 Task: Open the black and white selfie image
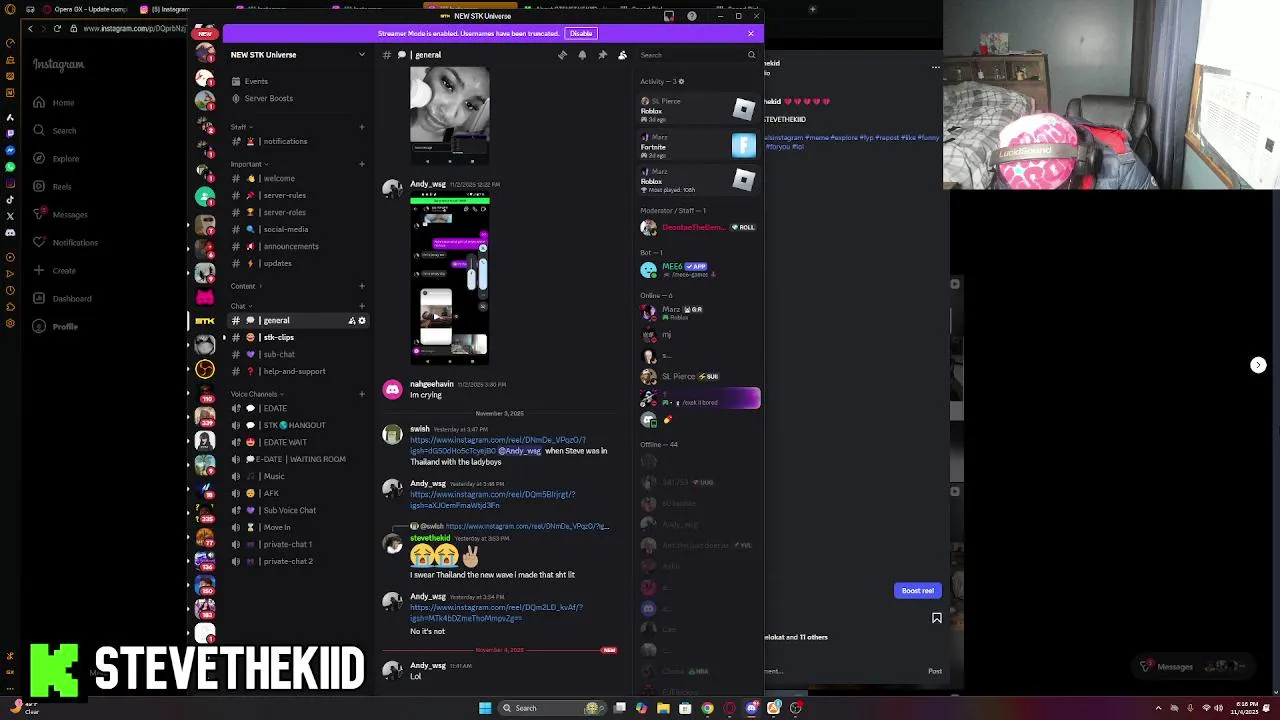coord(450,115)
